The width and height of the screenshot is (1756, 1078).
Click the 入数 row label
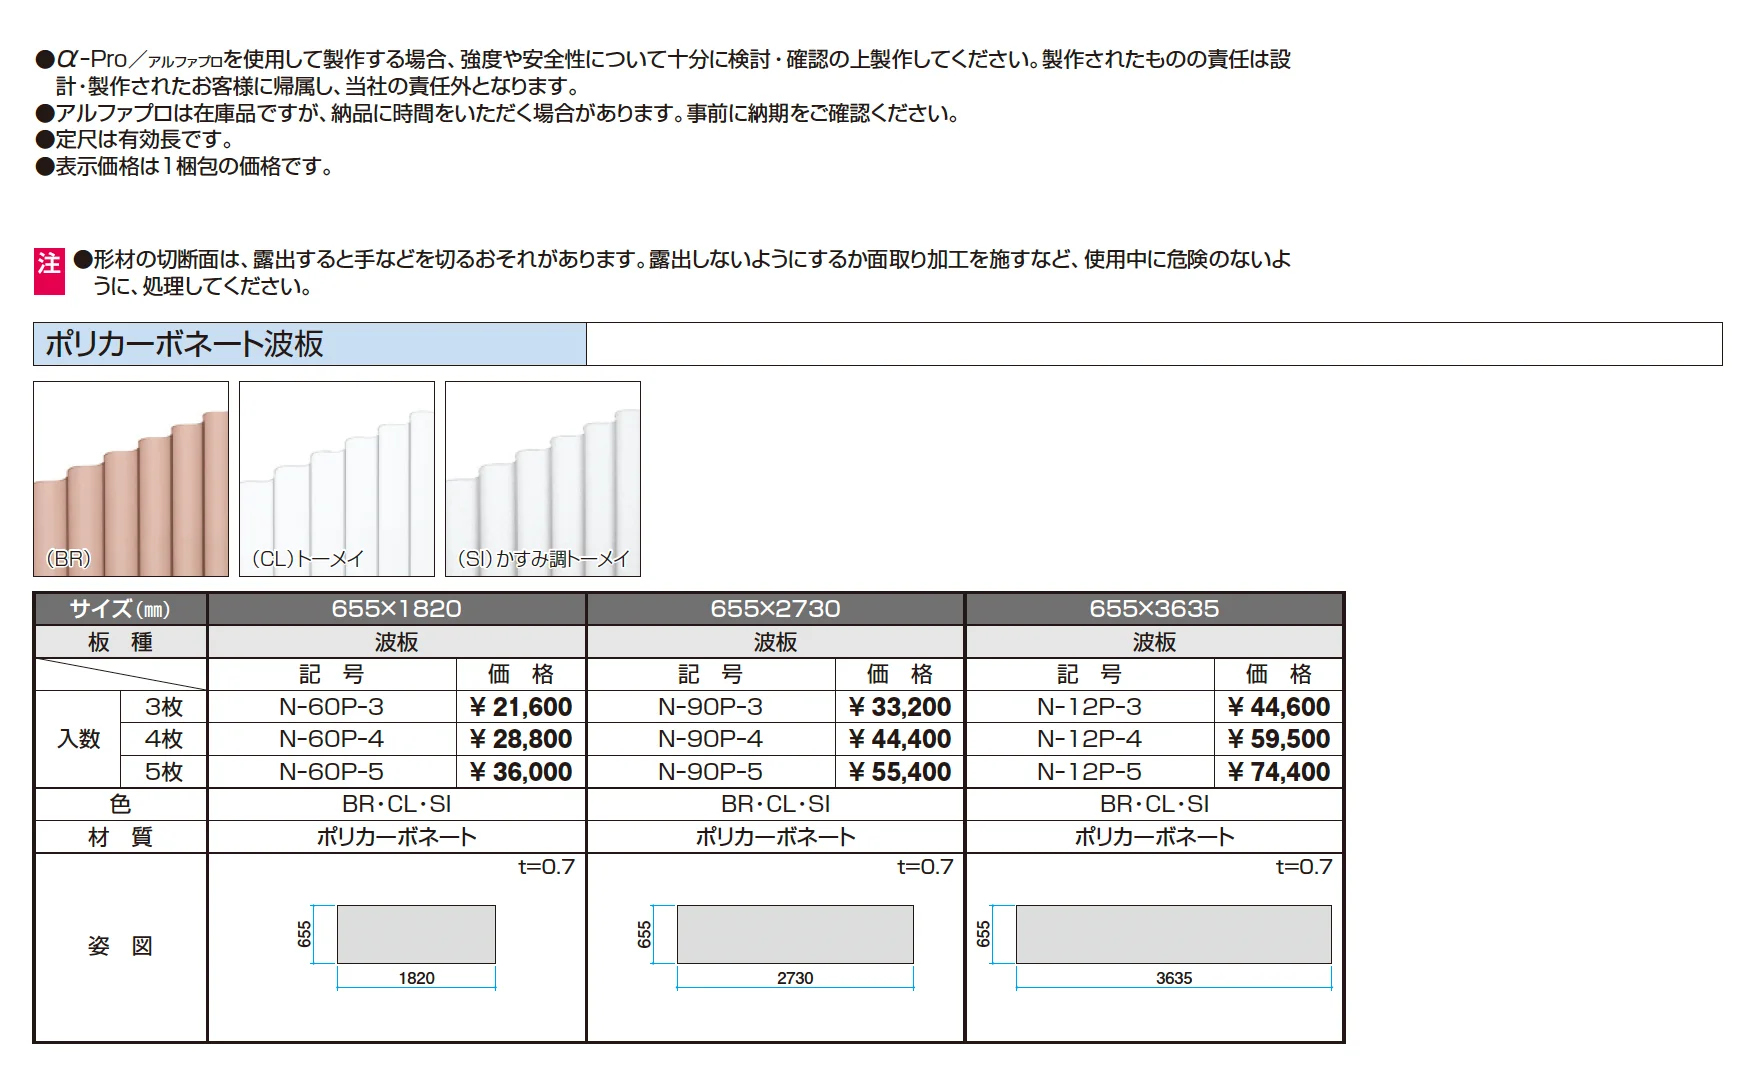tap(78, 739)
